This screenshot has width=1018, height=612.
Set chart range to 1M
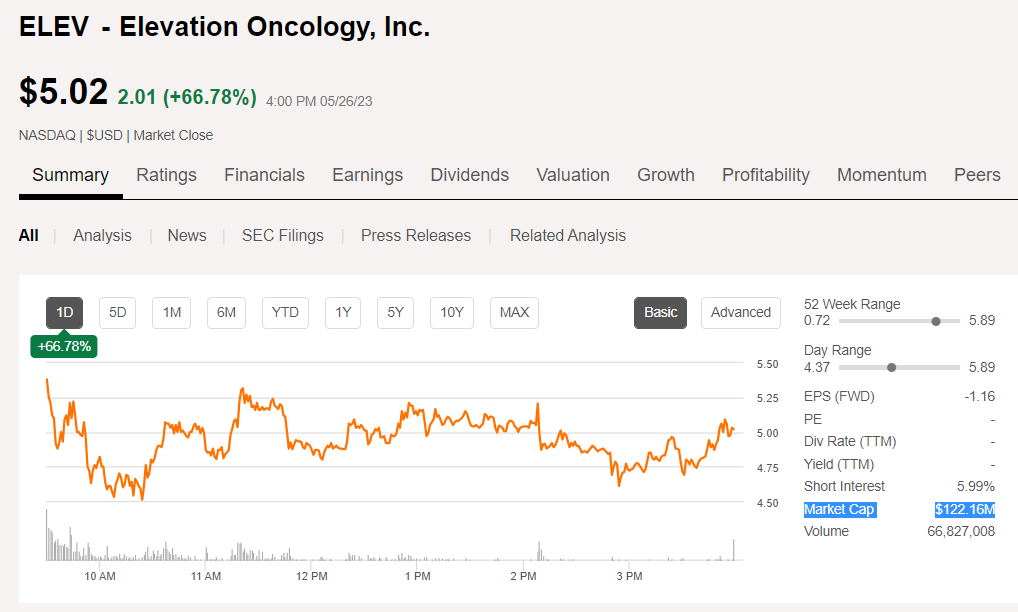pos(172,312)
